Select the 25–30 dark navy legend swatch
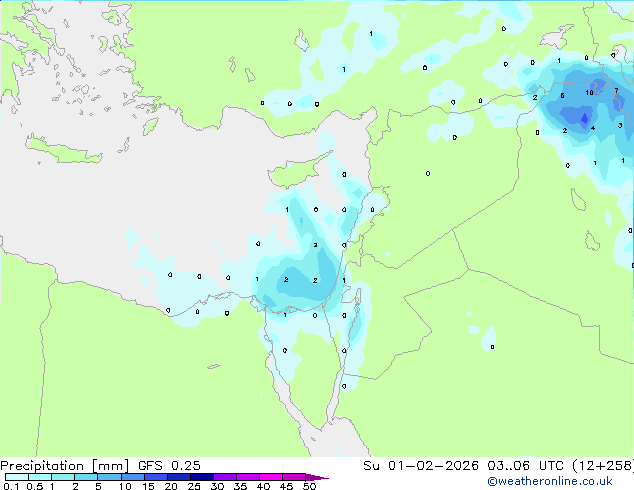The image size is (634, 490). [202, 477]
